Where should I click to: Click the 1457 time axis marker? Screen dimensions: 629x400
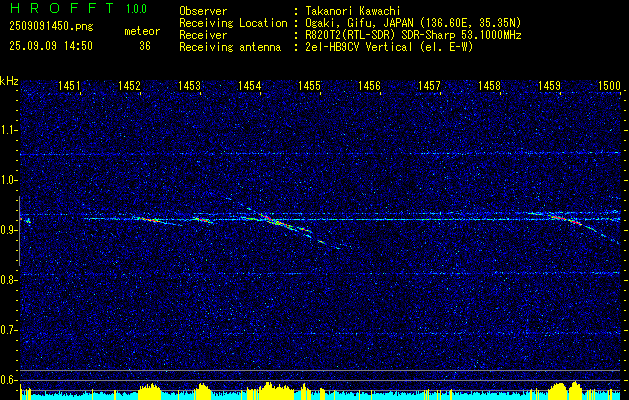429,85
